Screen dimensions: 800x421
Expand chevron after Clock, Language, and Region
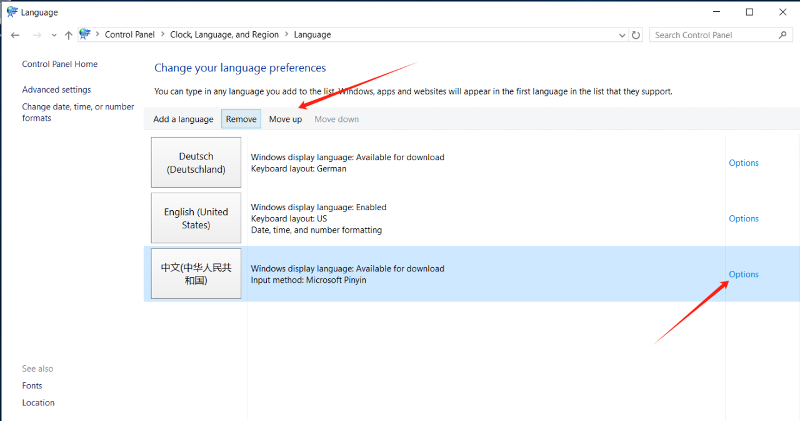click(x=286, y=34)
